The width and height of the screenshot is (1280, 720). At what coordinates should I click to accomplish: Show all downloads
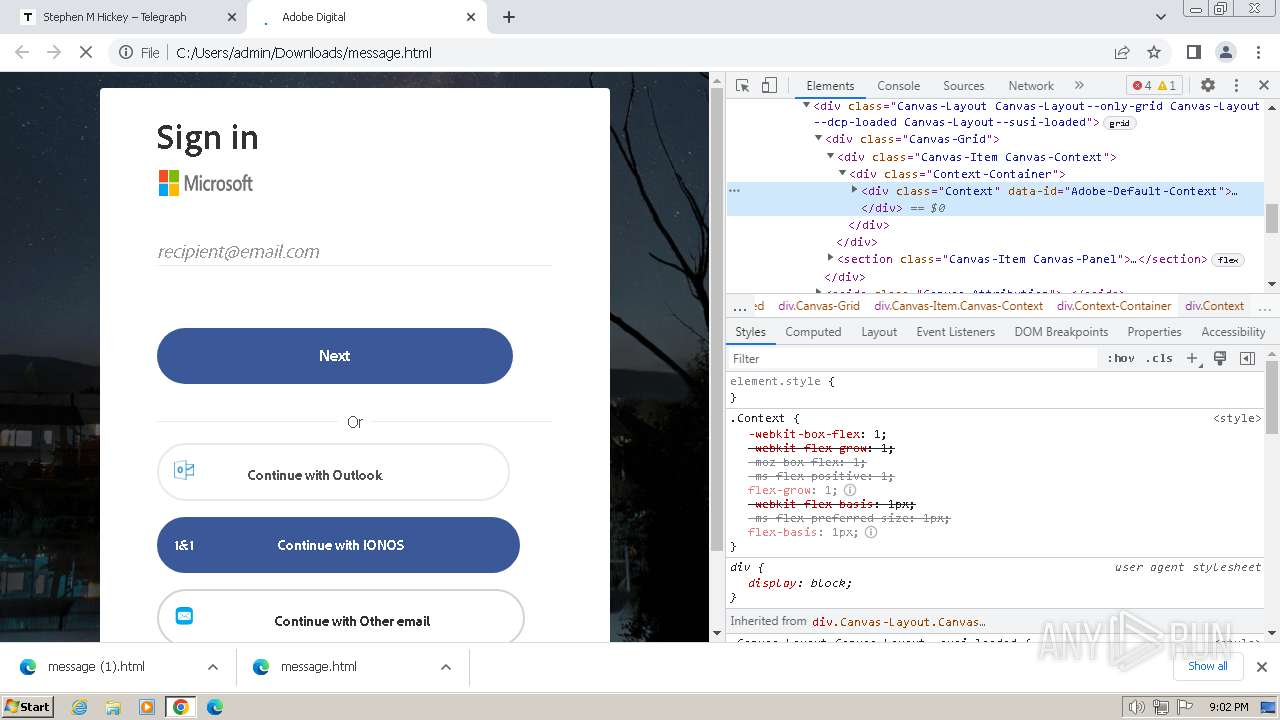1207,666
